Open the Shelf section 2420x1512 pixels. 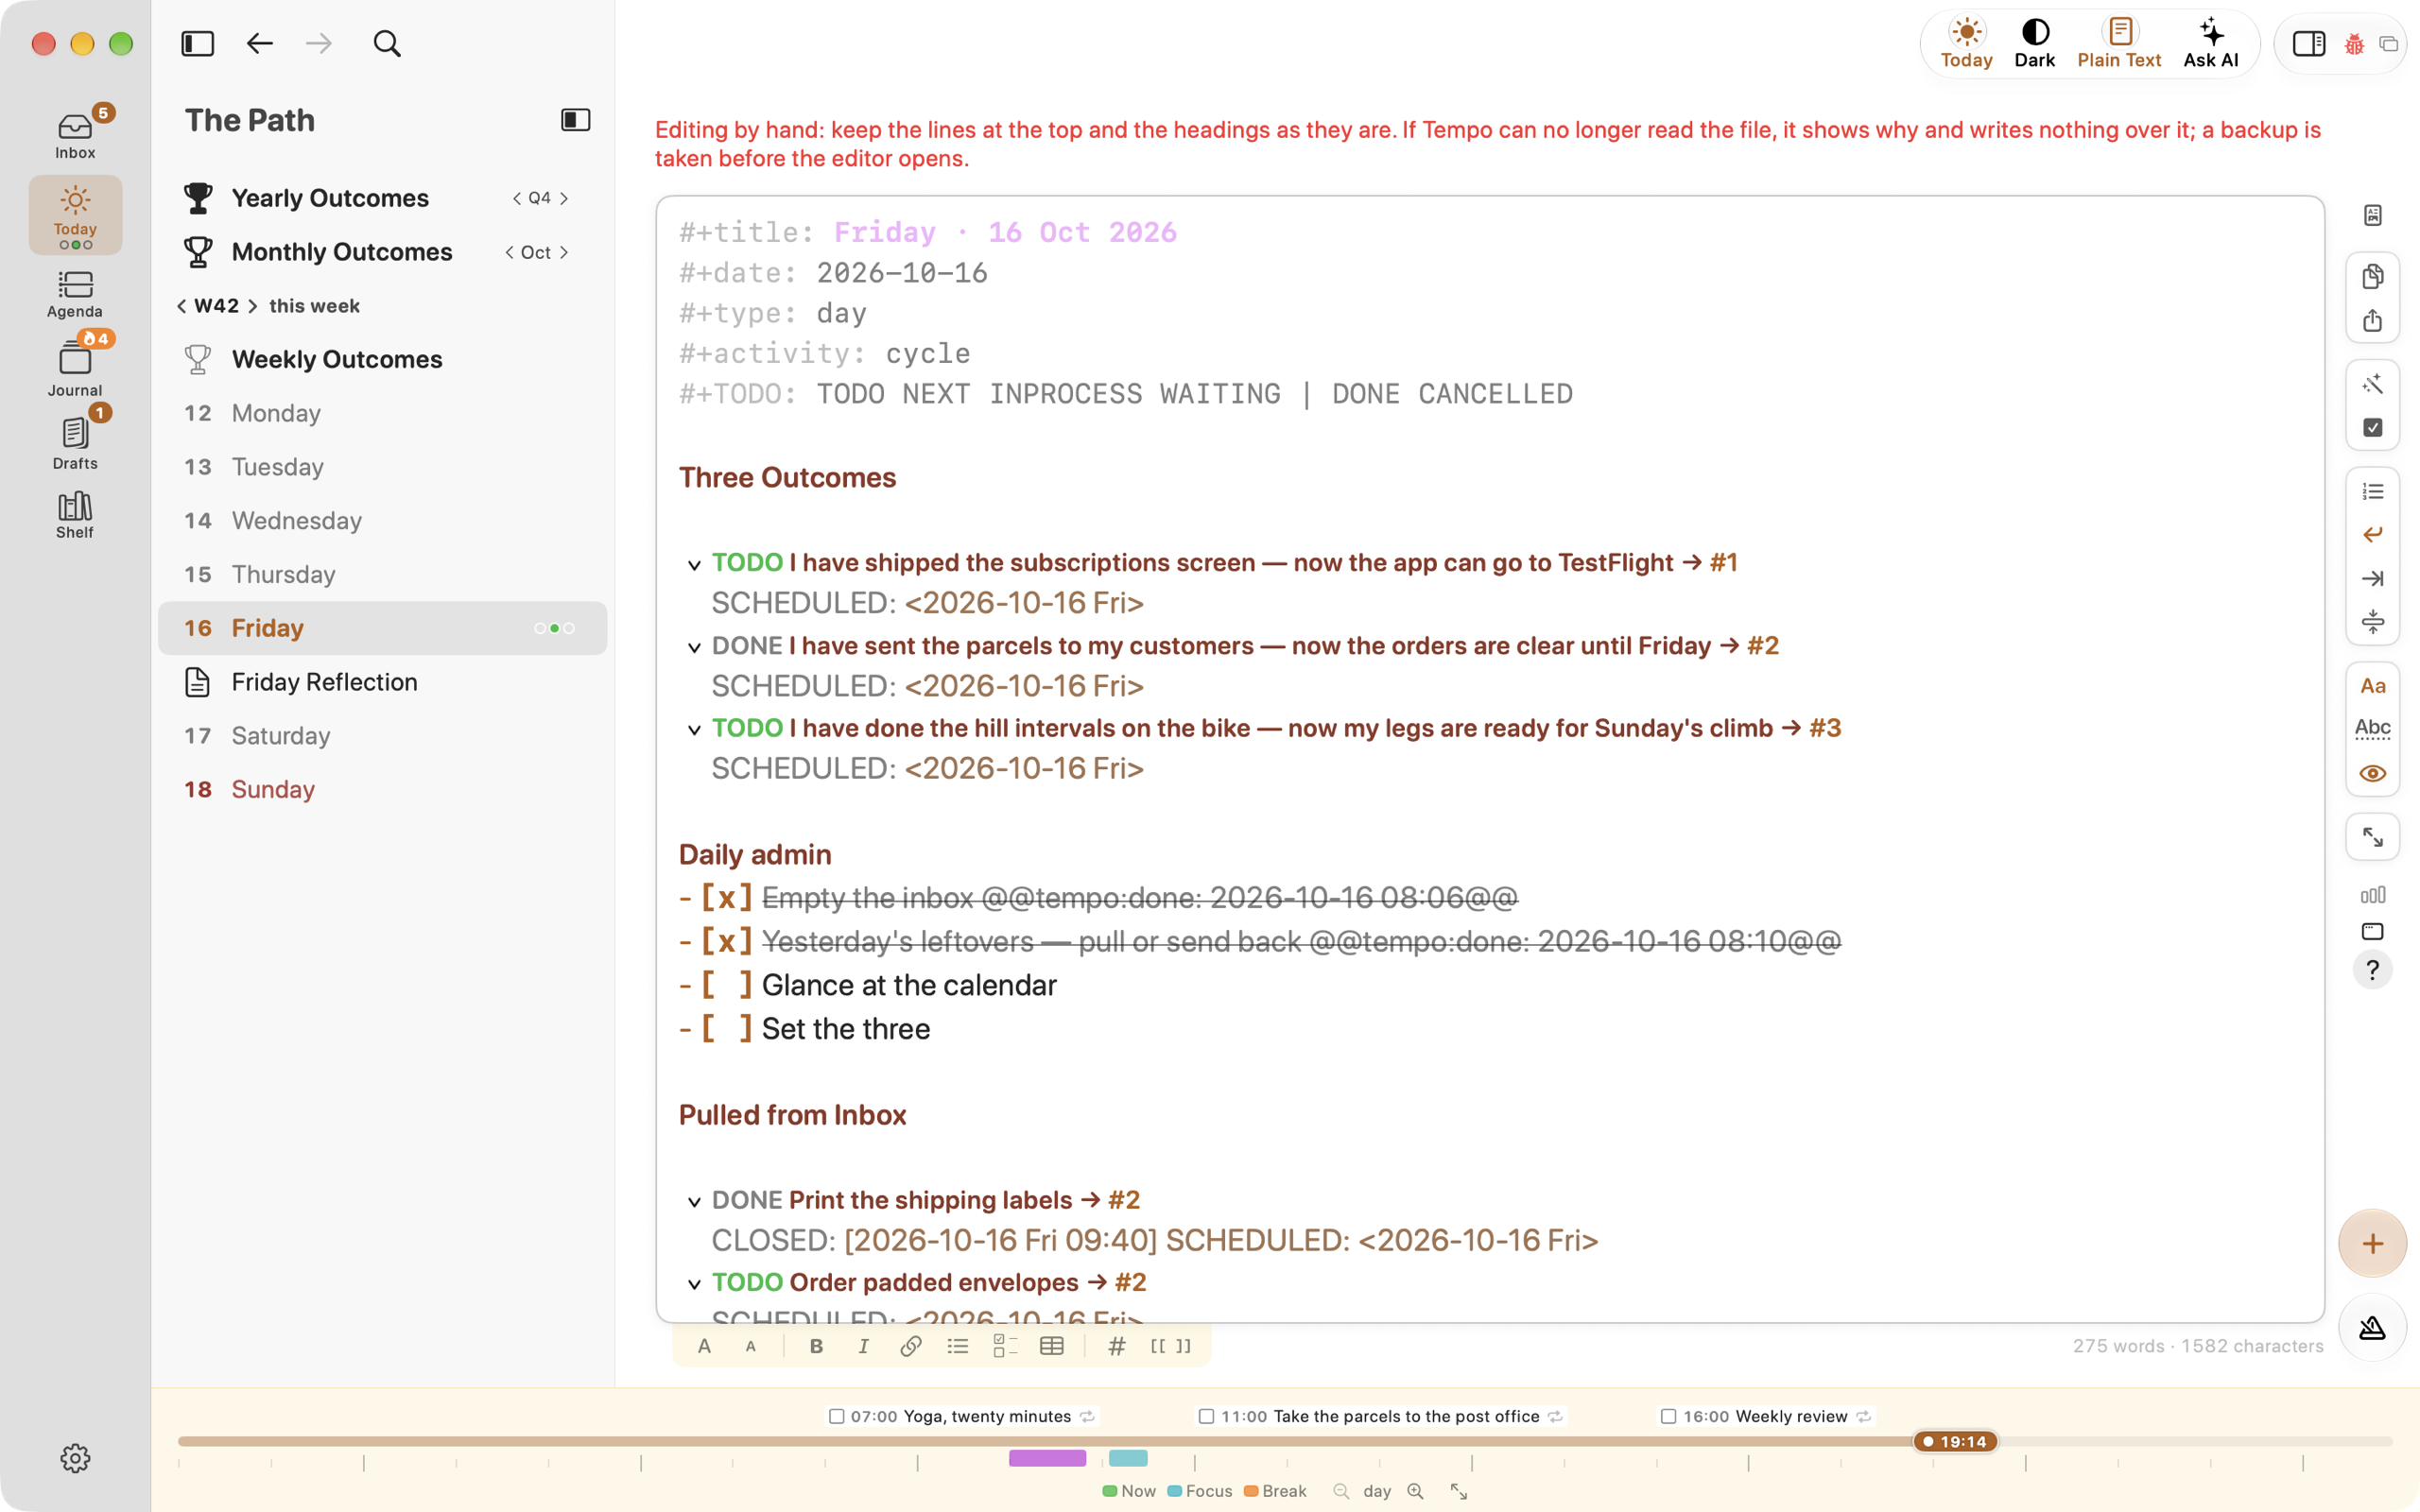coord(75,515)
